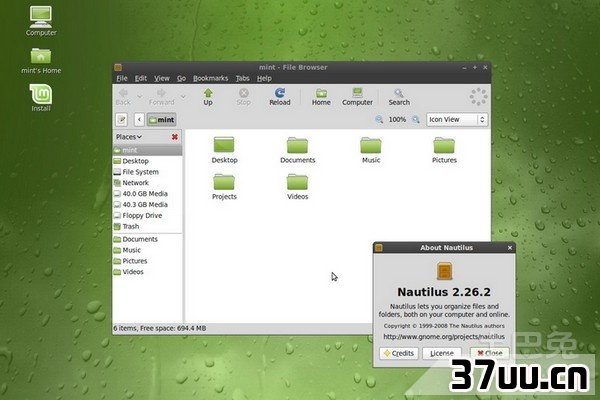Select the Pictures folder icon

click(444, 150)
